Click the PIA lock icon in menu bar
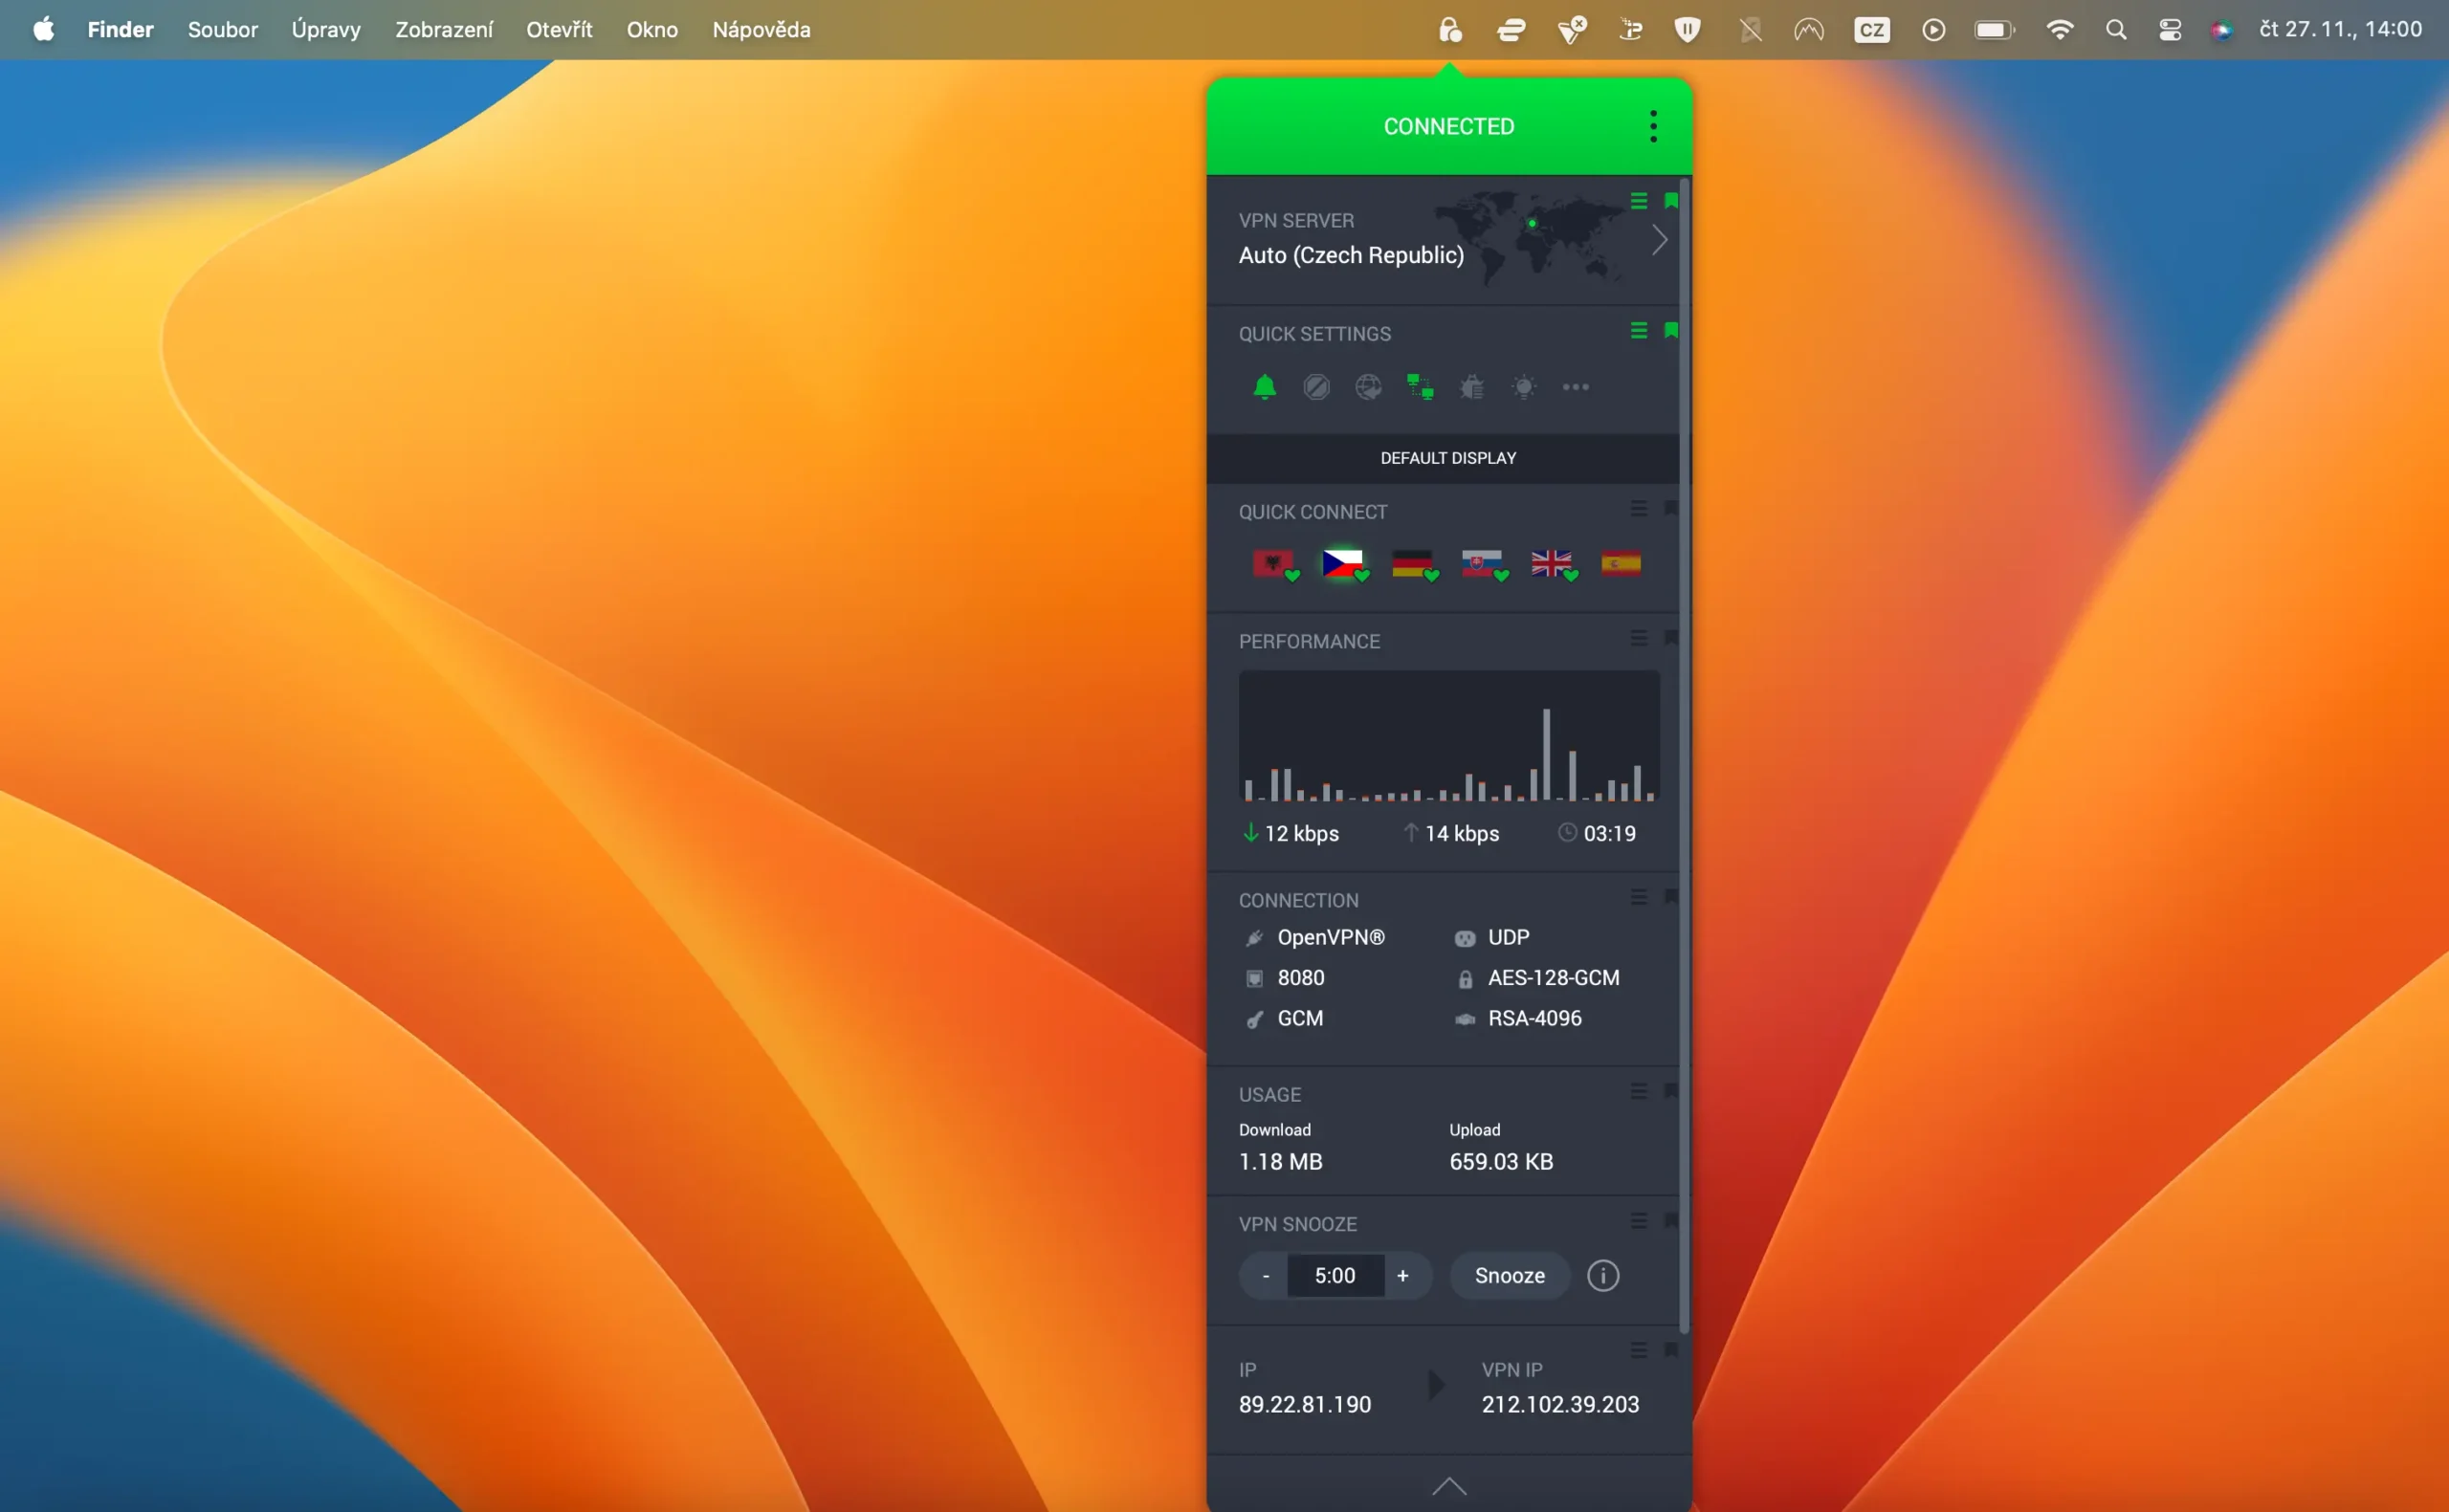This screenshot has height=1512, width=2449. coord(1449,29)
